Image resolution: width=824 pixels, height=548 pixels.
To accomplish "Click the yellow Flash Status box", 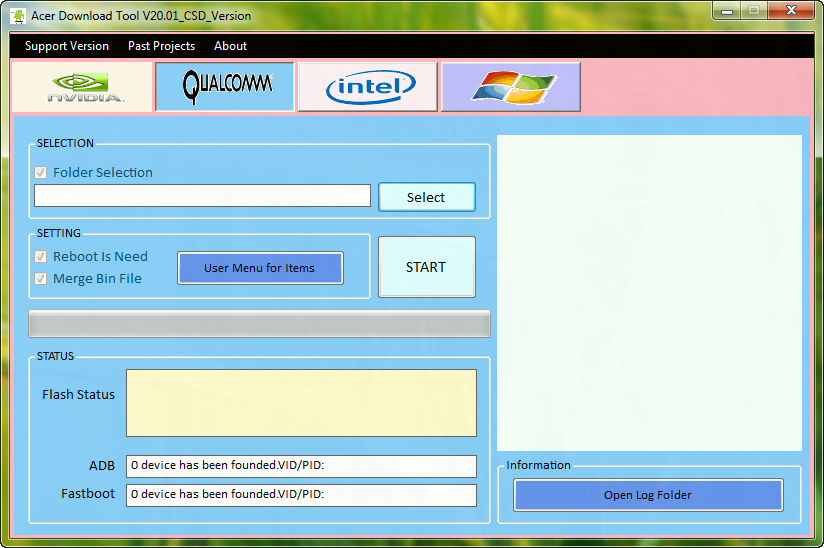I will click(x=301, y=403).
